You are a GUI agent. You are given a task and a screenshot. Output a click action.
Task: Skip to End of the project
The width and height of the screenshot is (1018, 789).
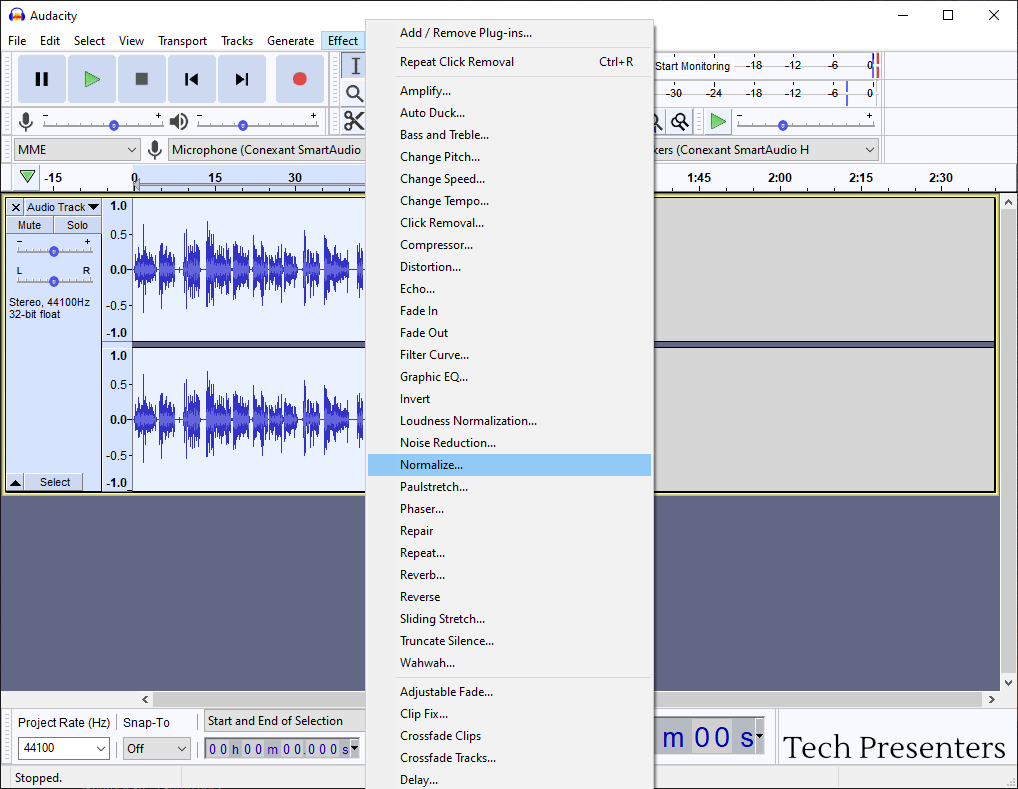click(x=242, y=79)
